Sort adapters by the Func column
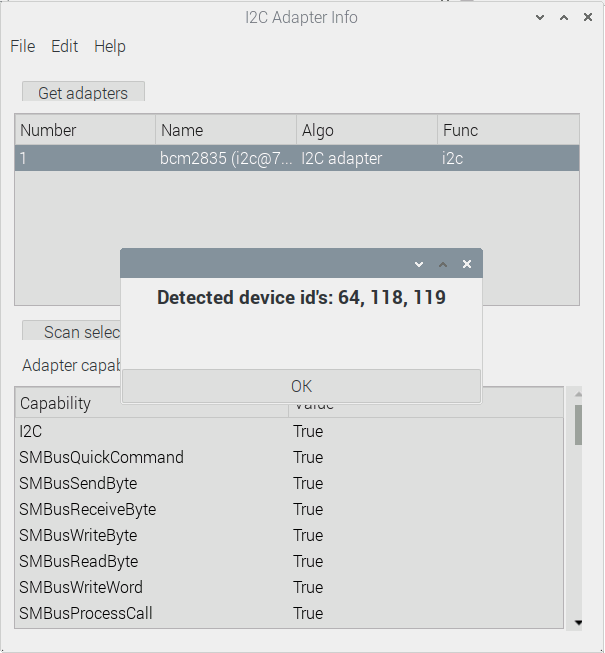 click(x=508, y=130)
